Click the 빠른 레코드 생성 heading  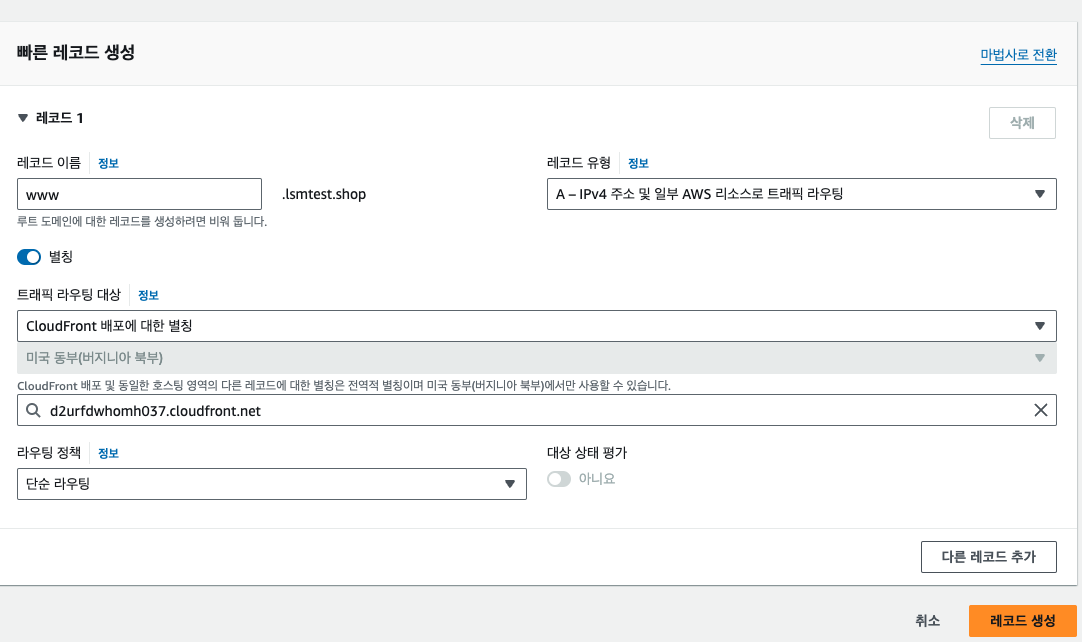76,52
